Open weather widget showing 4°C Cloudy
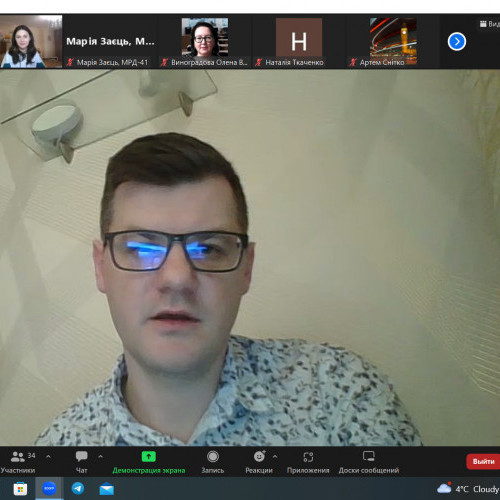The height and width of the screenshot is (500, 500). tap(468, 489)
